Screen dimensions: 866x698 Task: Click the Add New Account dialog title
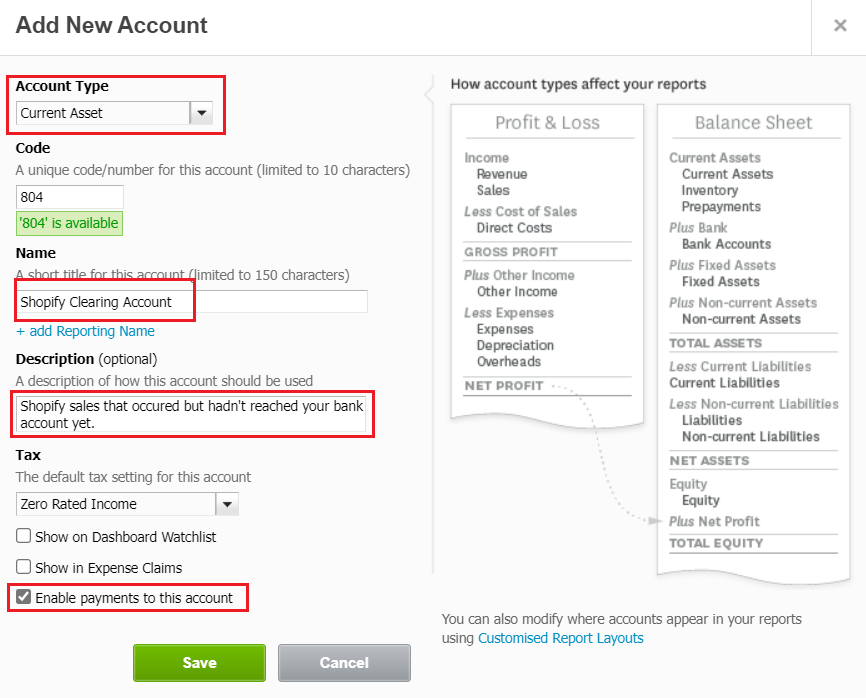coord(110,26)
